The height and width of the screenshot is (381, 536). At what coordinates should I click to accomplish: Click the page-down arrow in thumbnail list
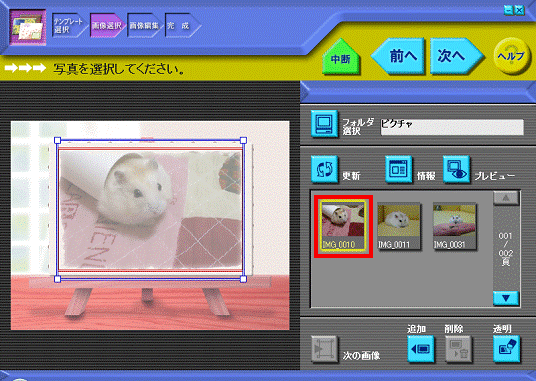(x=506, y=298)
